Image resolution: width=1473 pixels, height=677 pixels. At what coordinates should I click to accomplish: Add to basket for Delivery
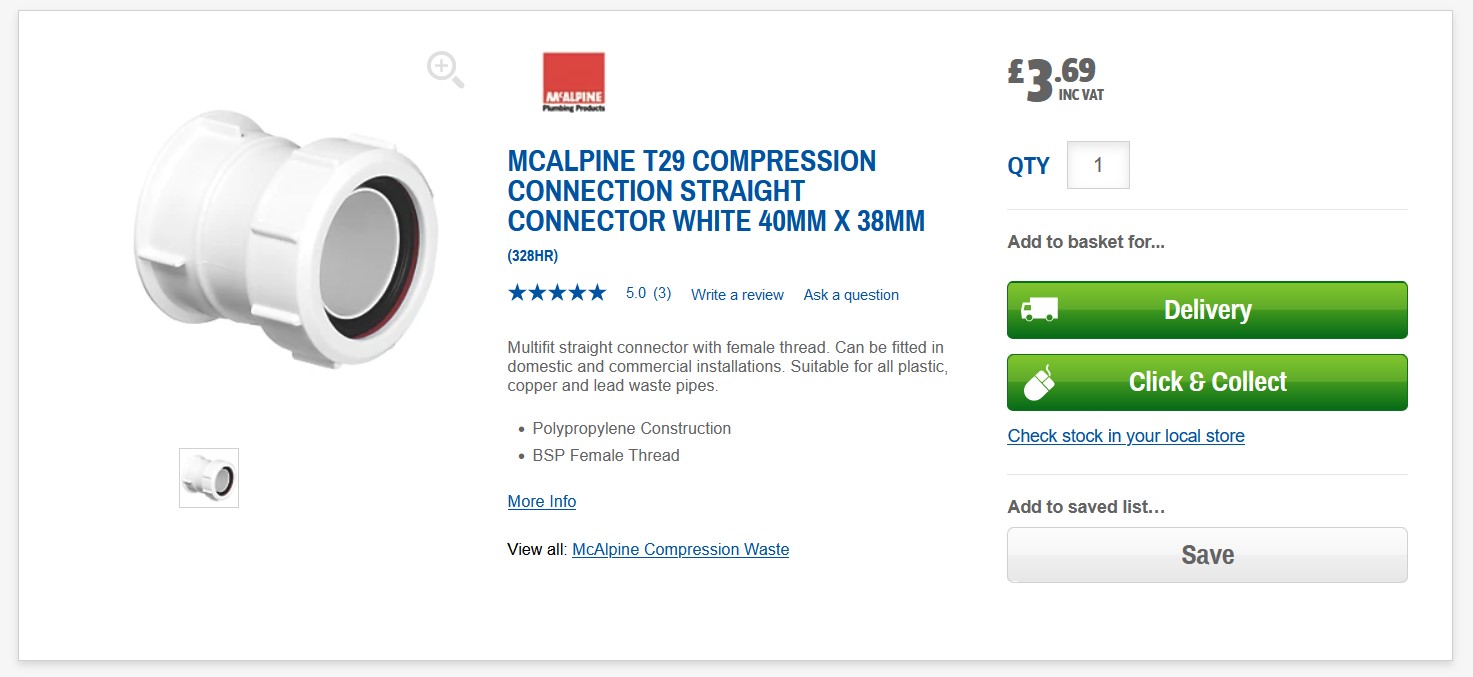1207,310
